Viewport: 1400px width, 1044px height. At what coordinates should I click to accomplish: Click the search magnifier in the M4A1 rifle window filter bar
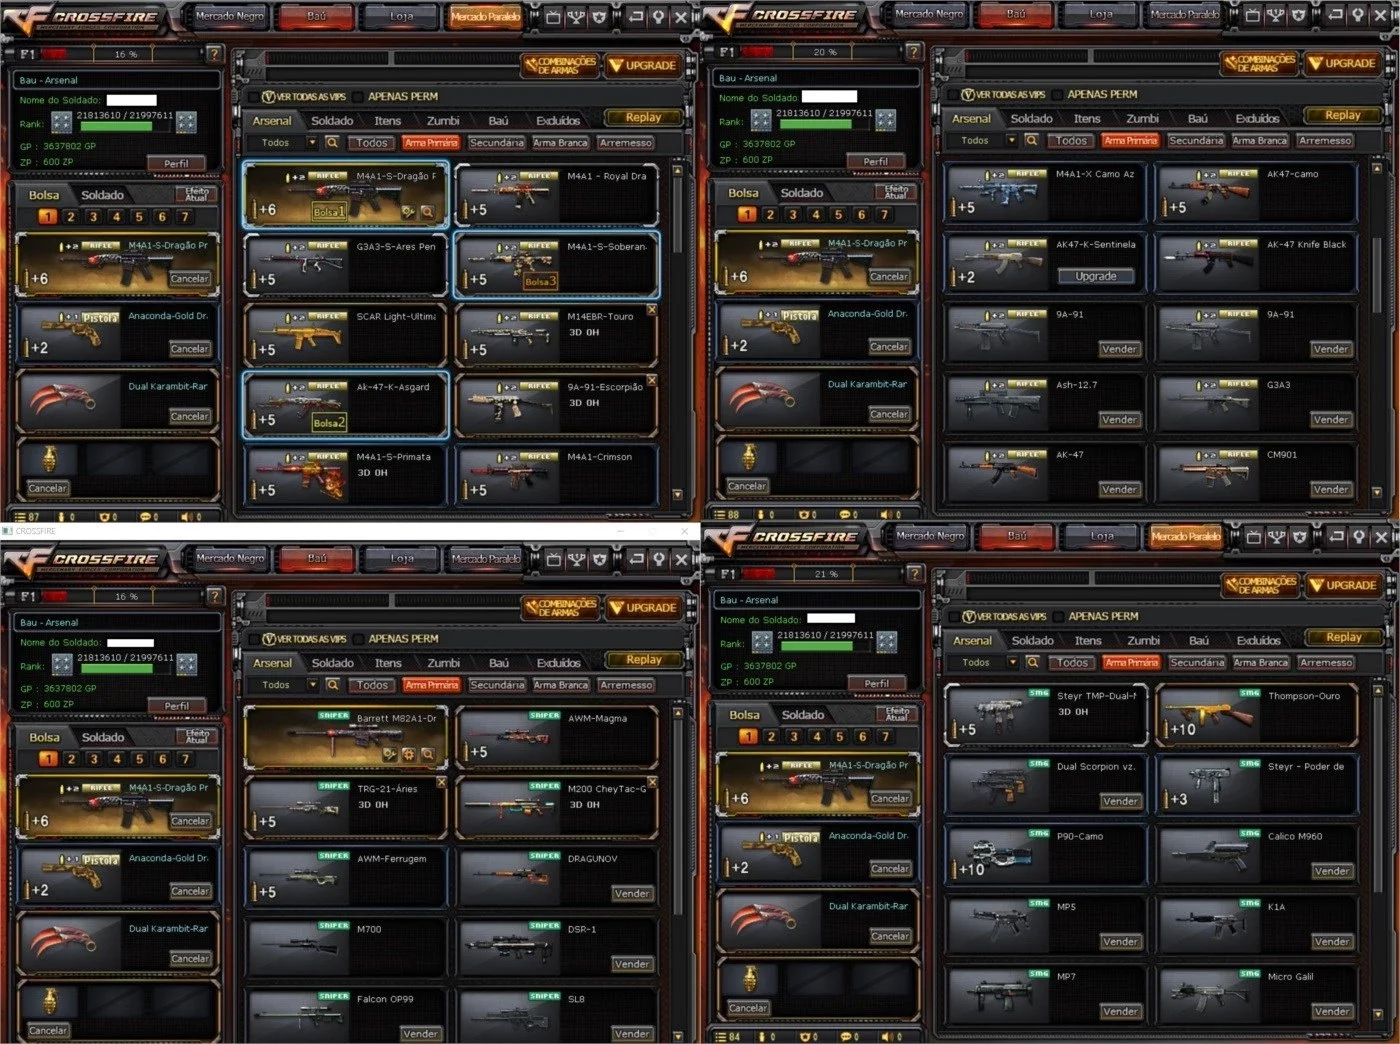pos(332,143)
